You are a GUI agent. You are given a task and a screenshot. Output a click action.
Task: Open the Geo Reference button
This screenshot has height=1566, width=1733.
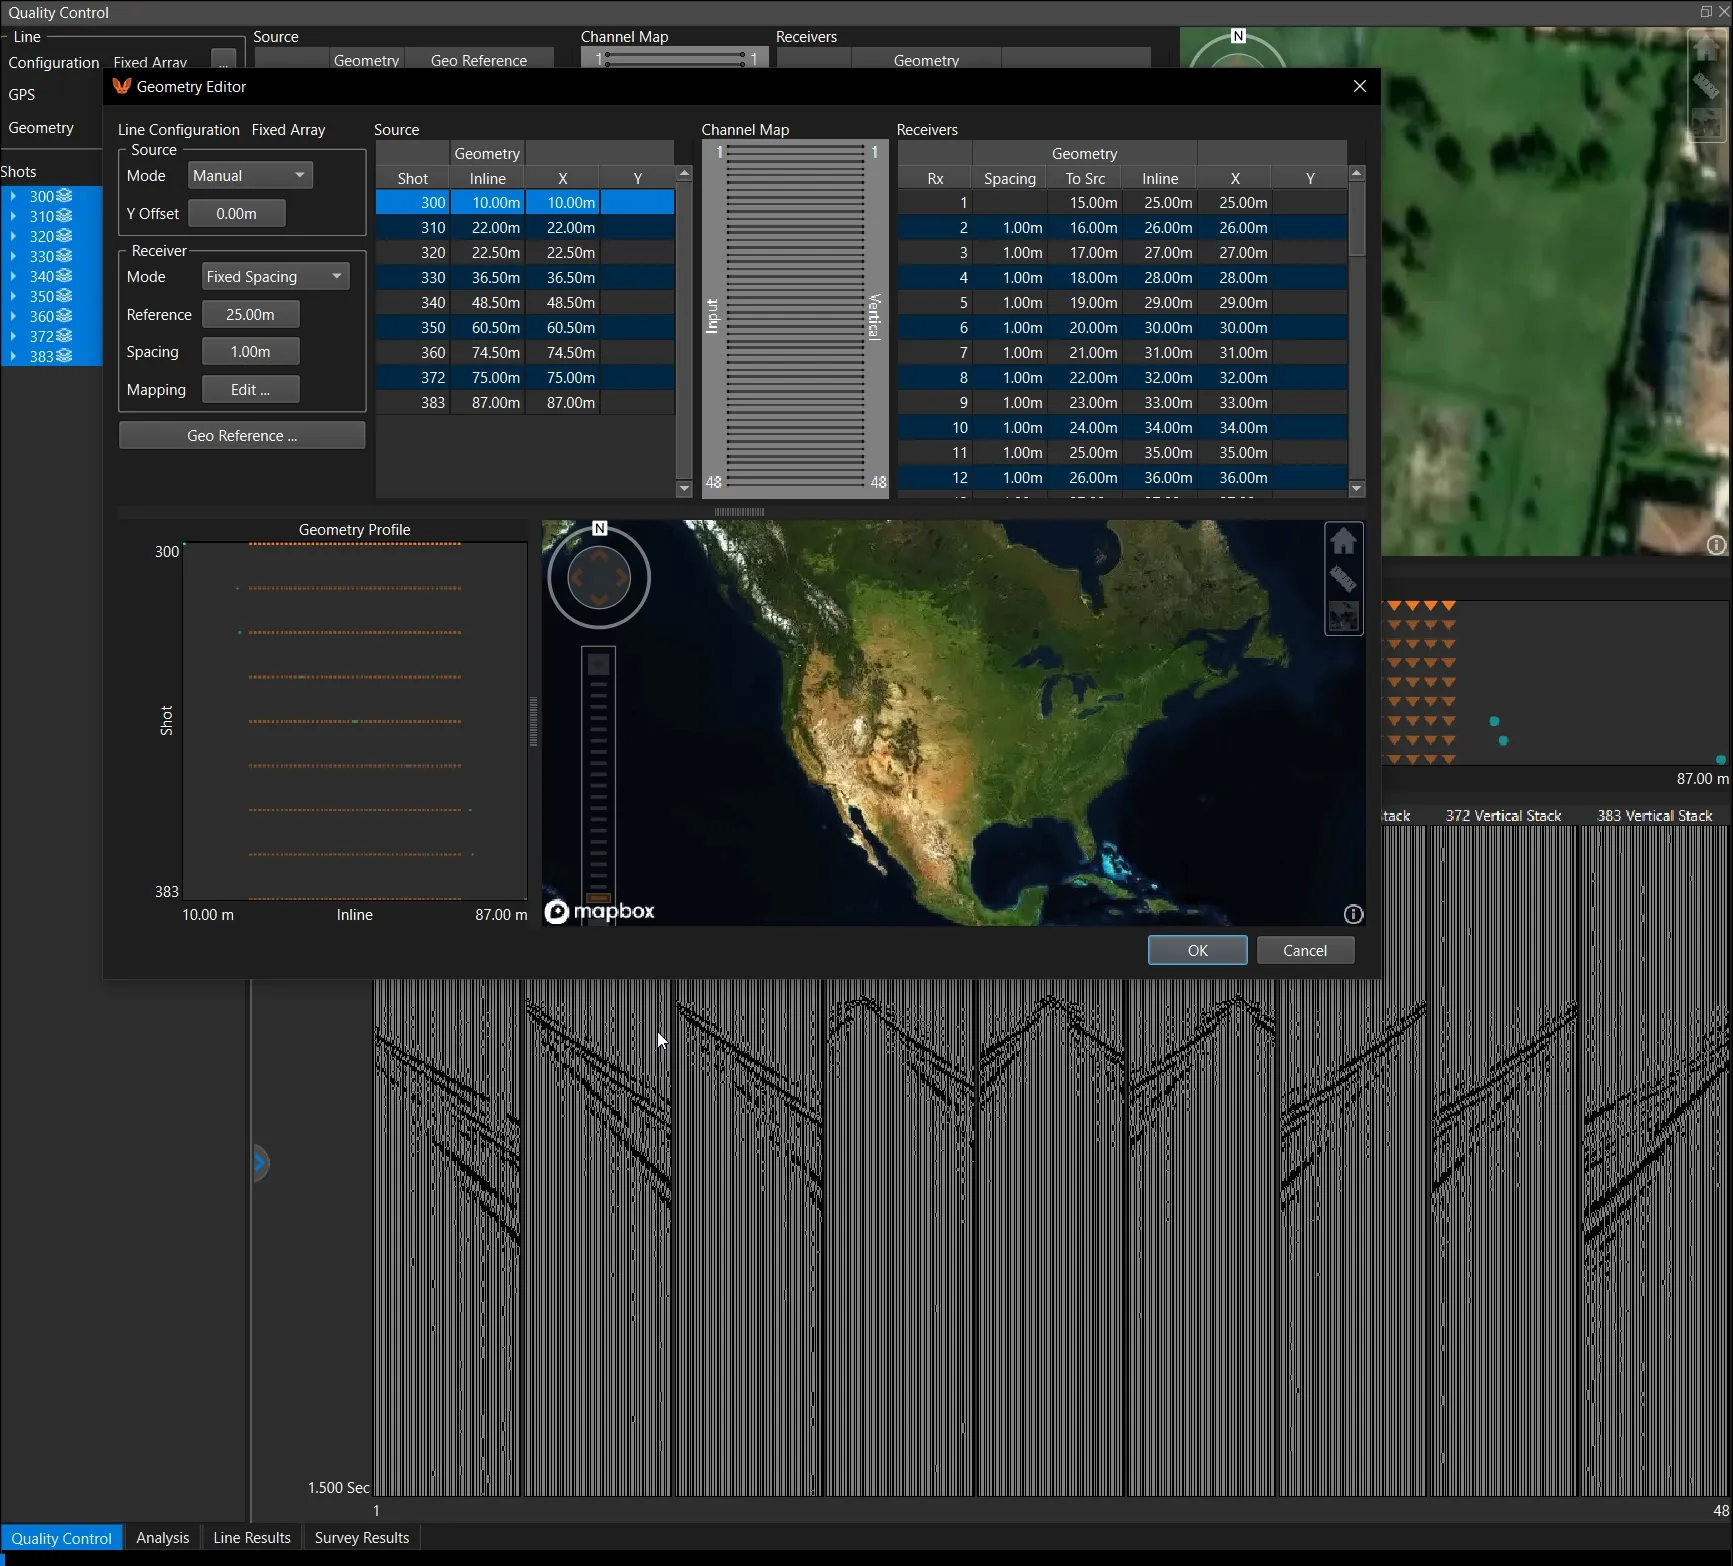tap(242, 435)
